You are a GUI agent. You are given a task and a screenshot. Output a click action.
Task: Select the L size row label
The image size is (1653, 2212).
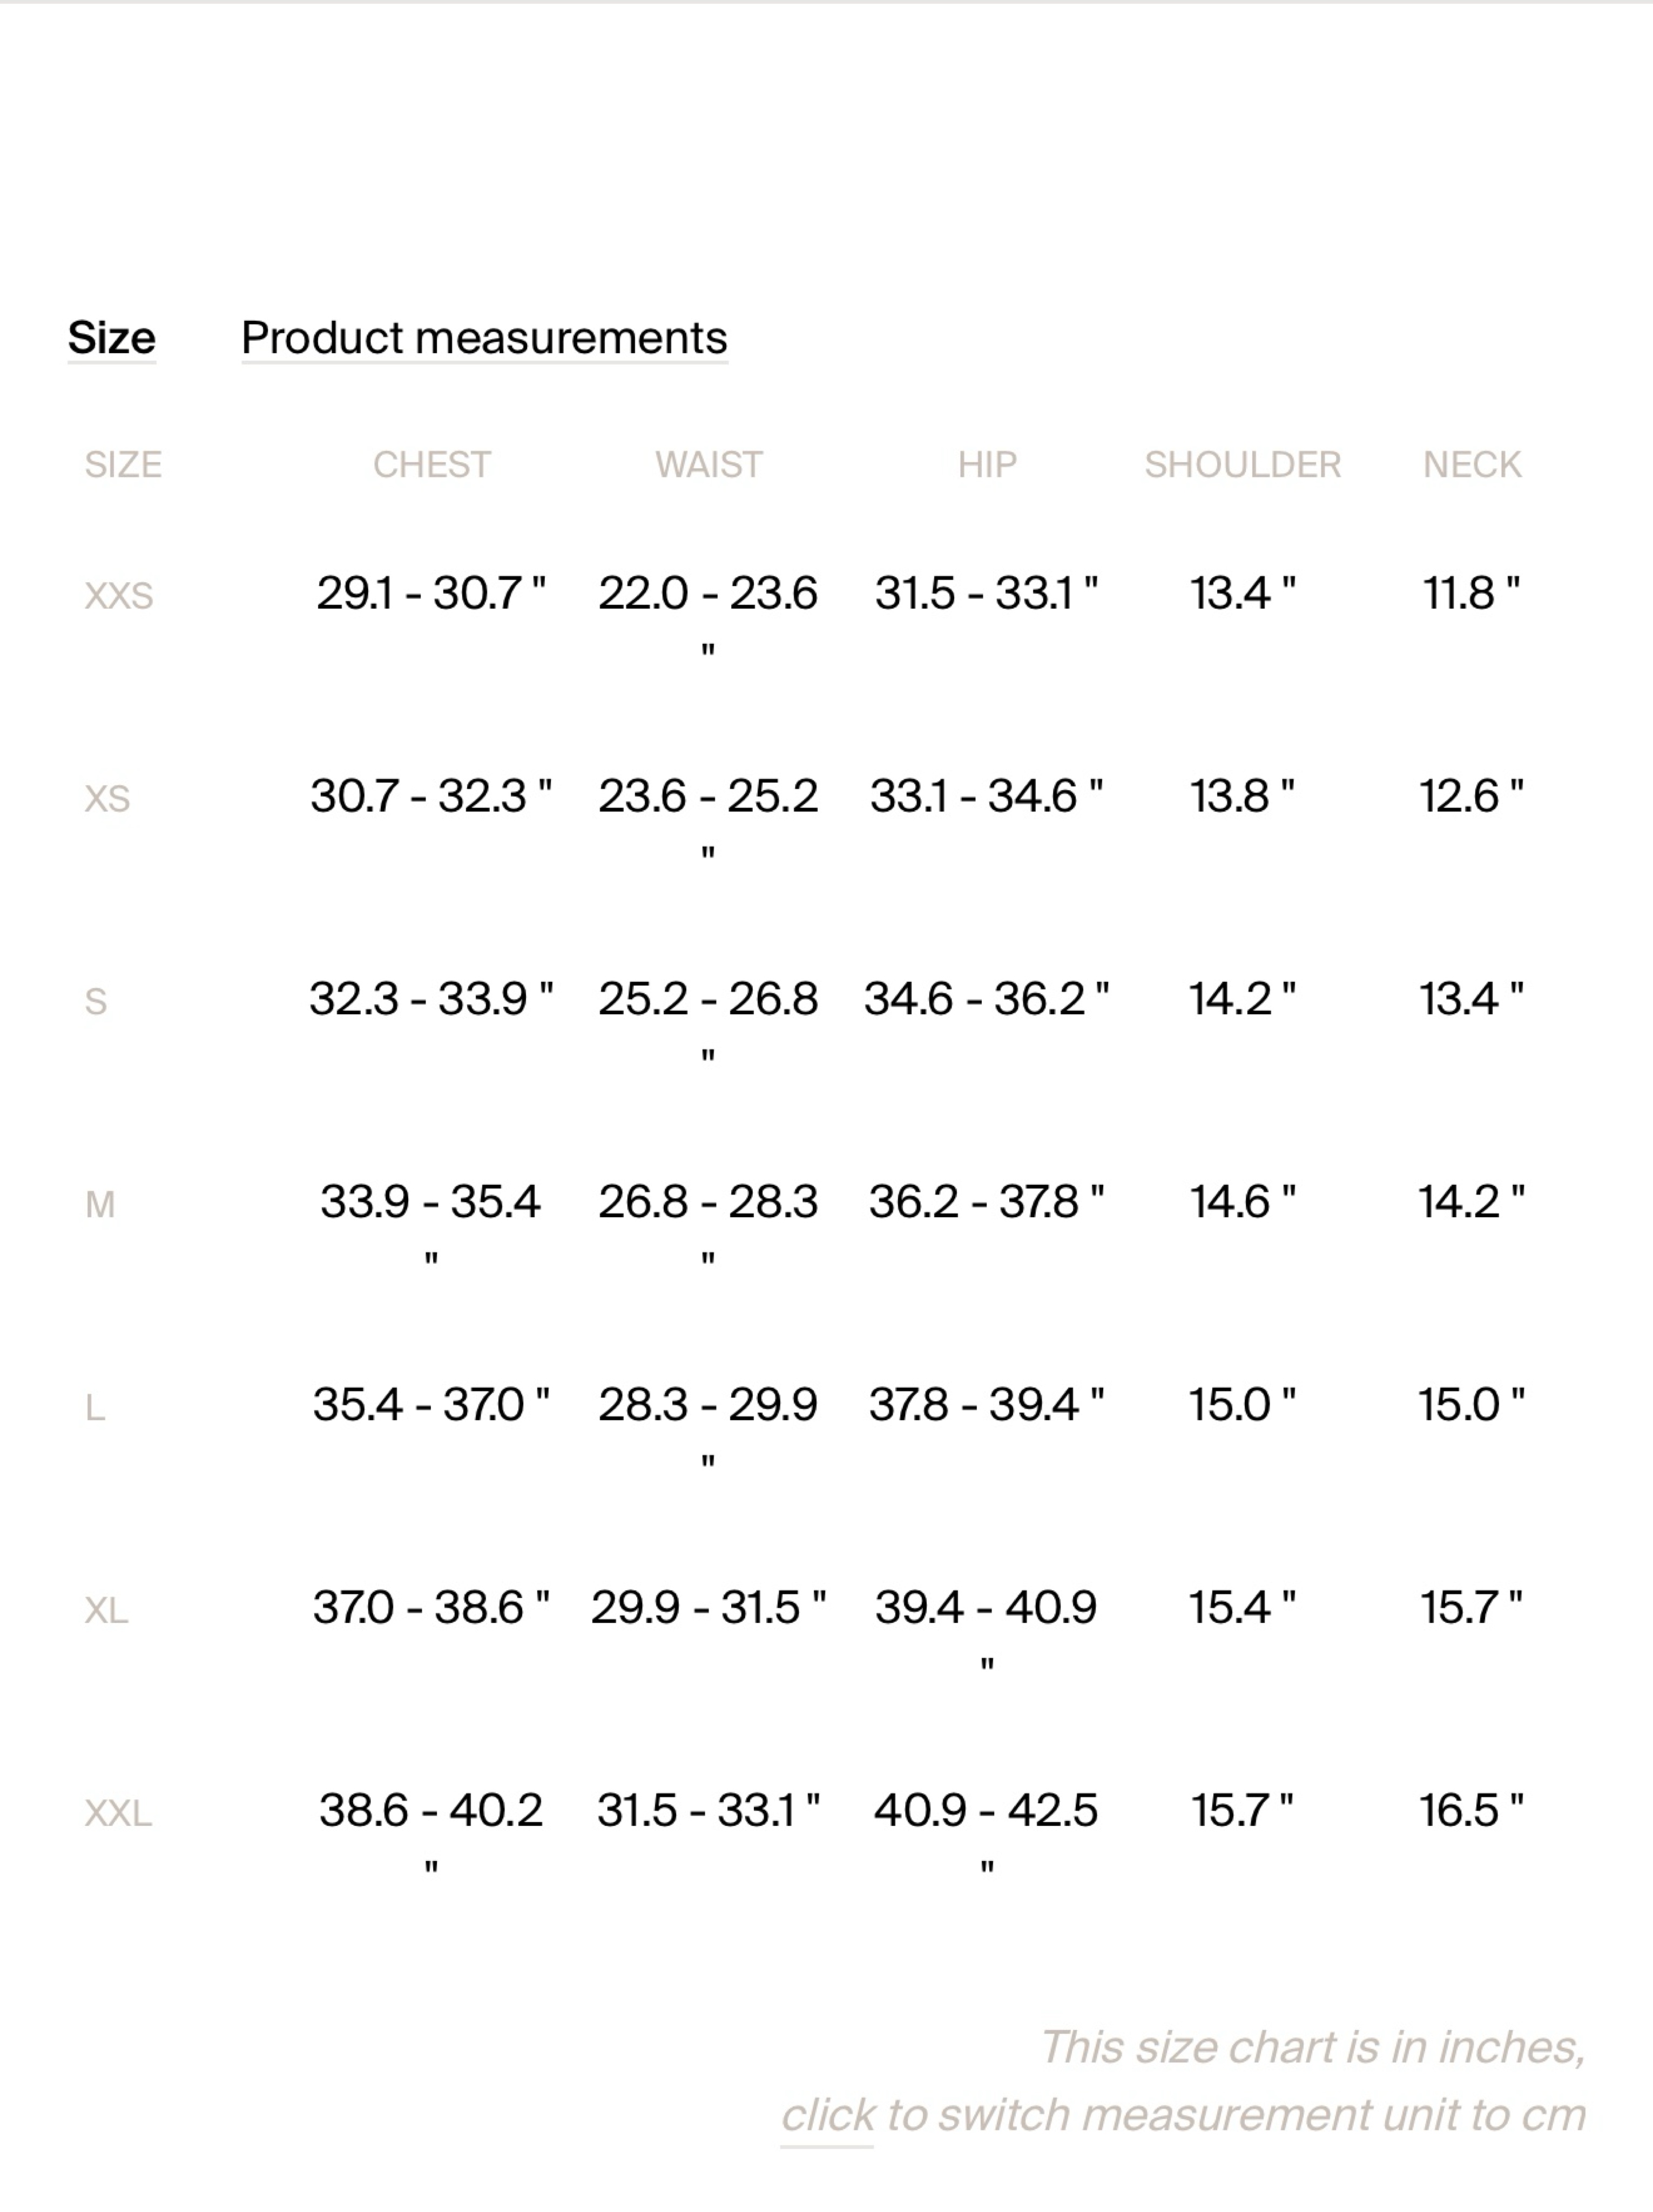95,1408
